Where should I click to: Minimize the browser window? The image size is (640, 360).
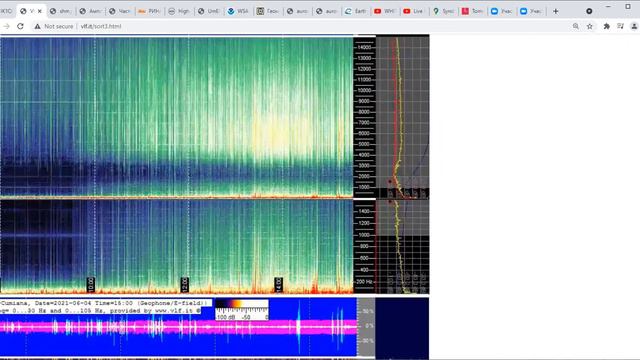(x=609, y=7)
